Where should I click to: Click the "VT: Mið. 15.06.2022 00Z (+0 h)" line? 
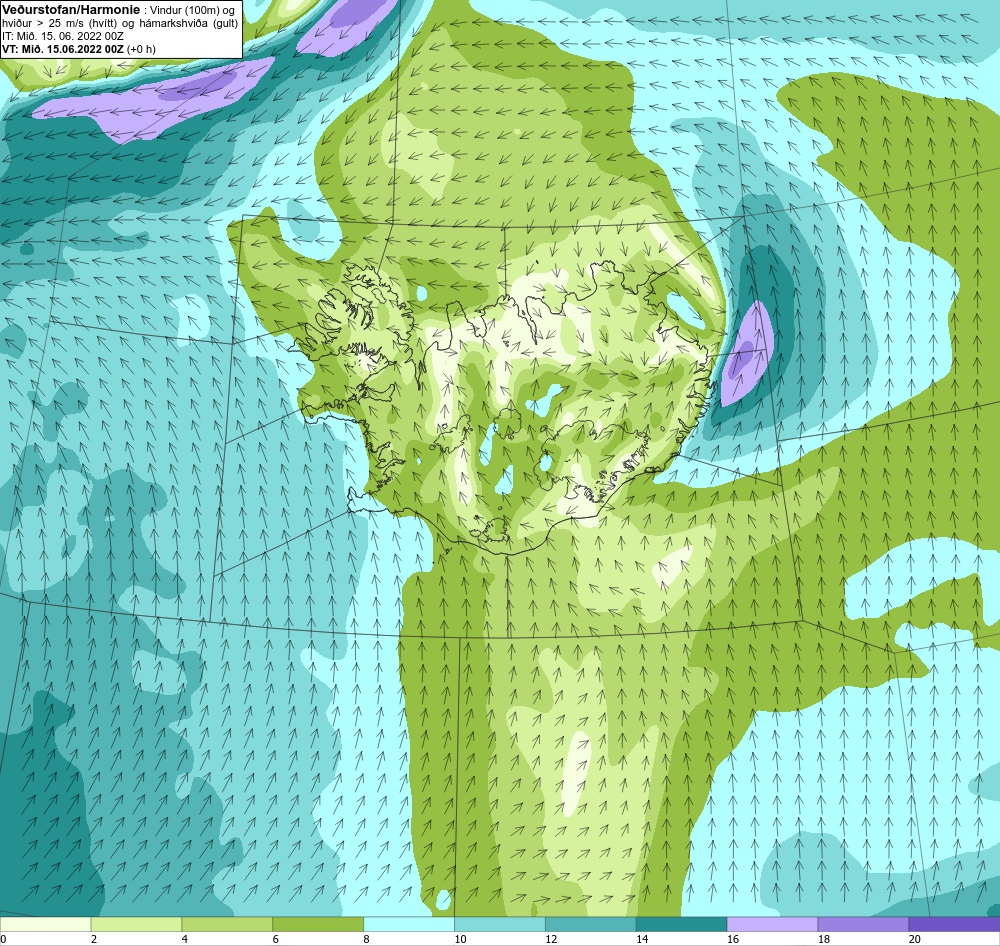[78, 49]
